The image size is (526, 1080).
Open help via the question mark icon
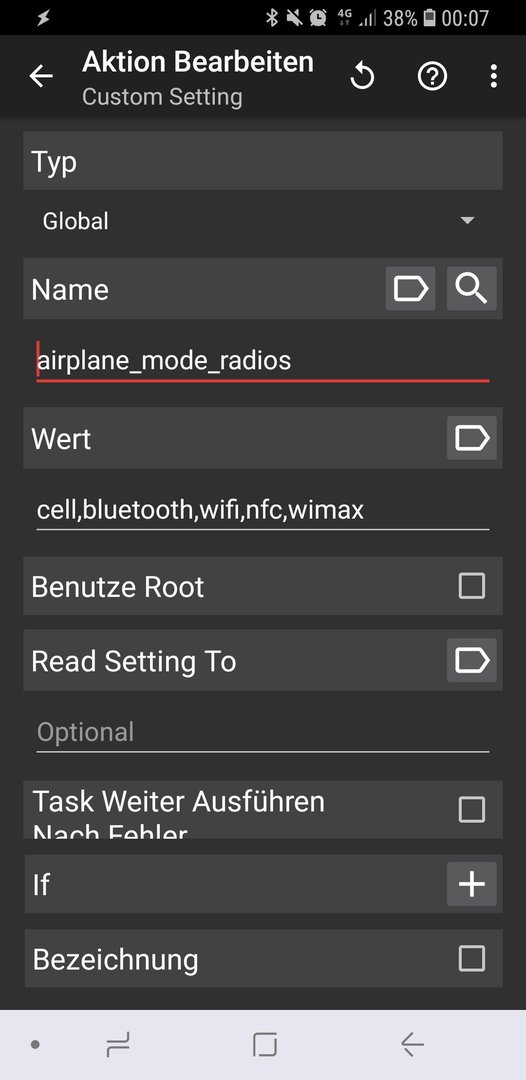pos(432,76)
